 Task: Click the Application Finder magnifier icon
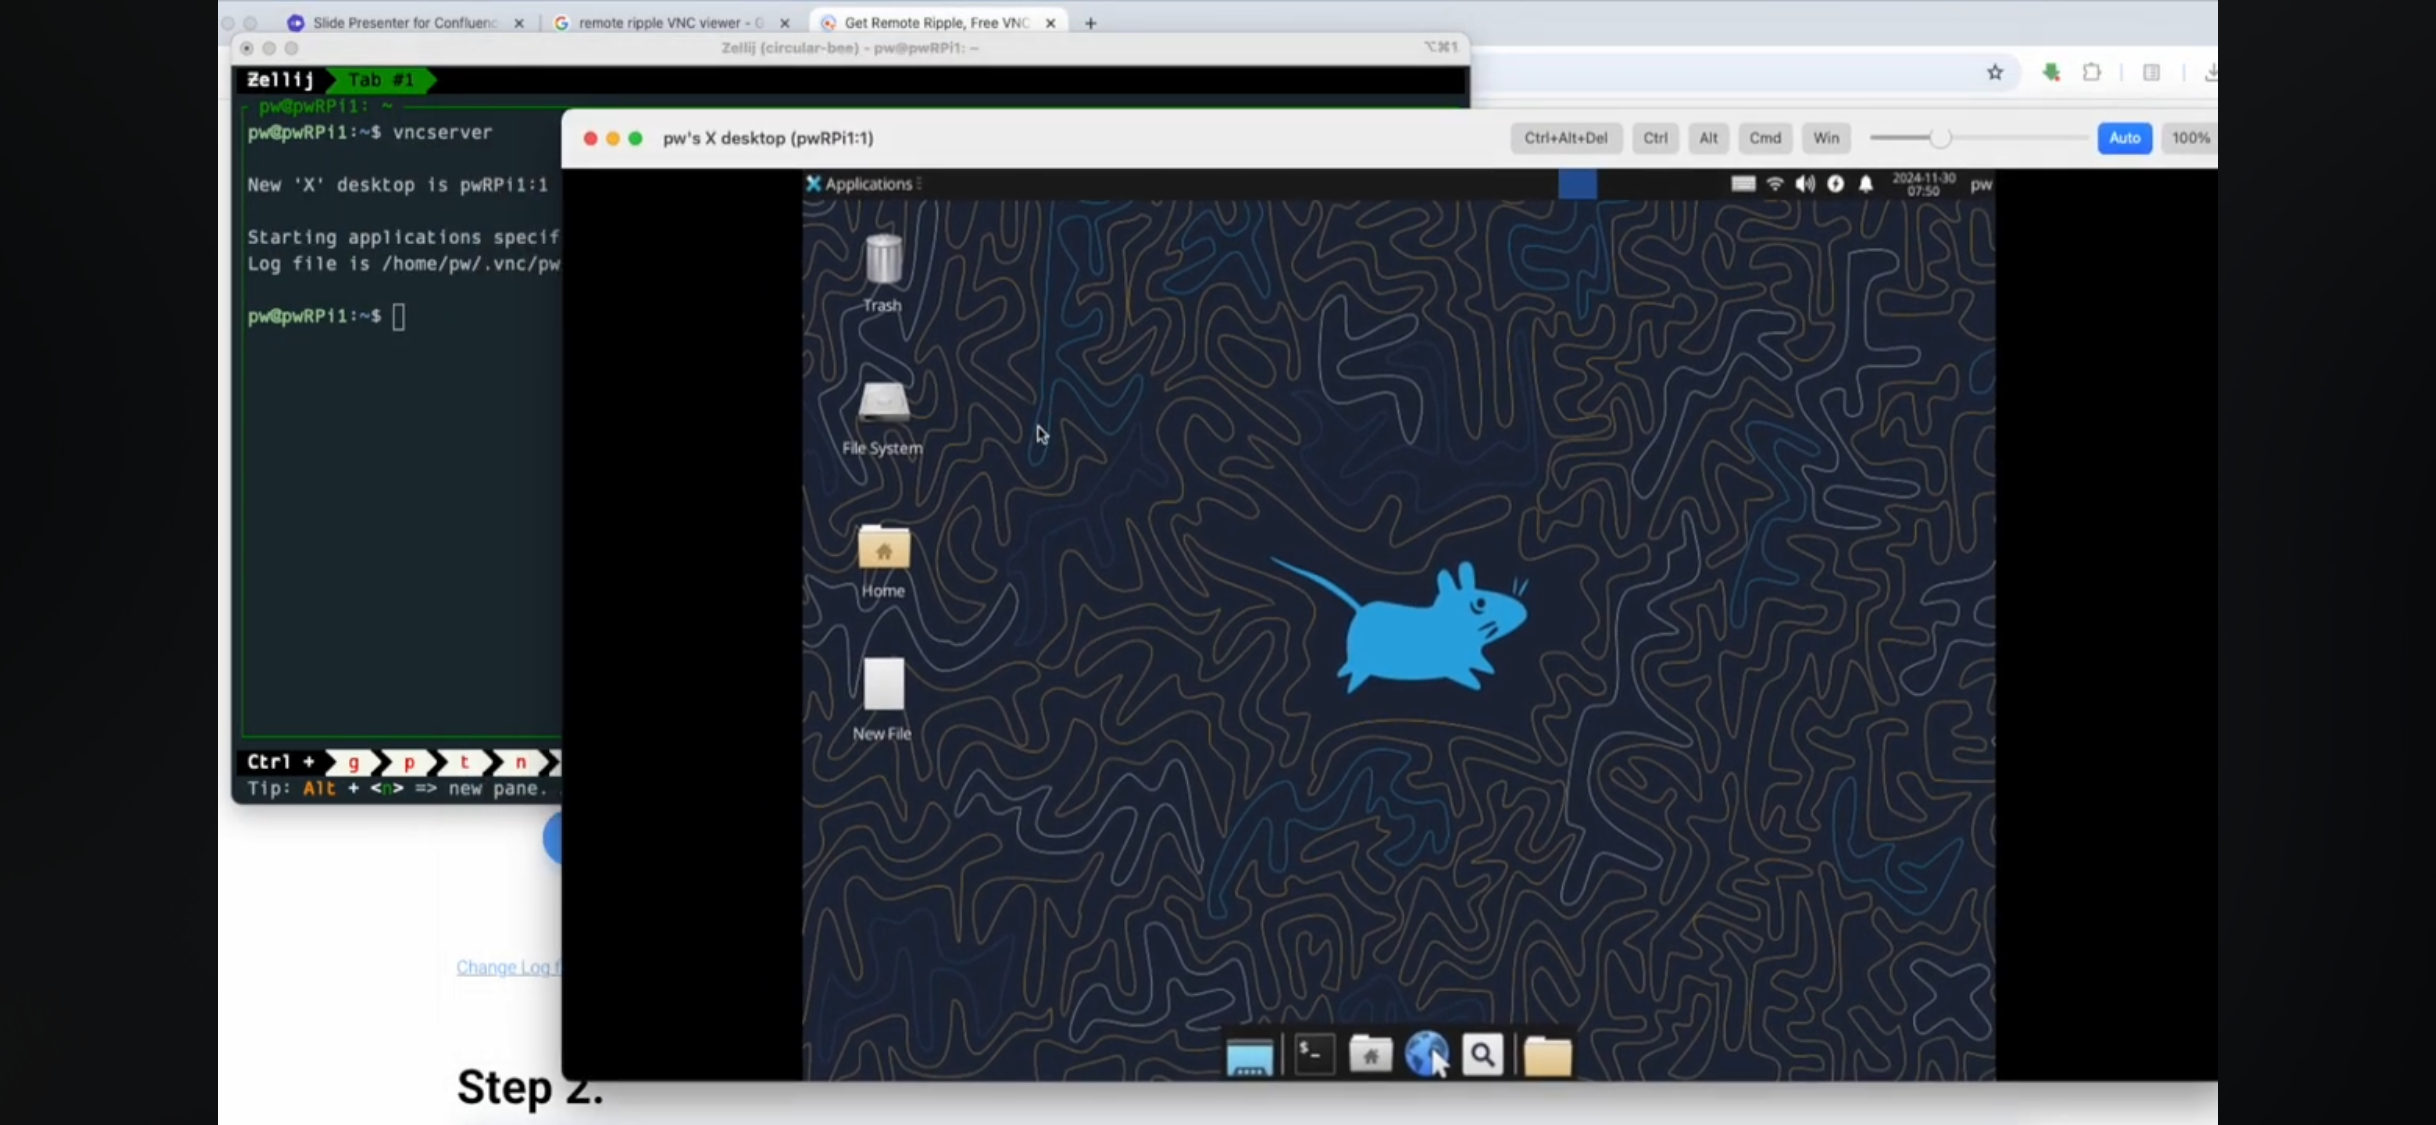(1482, 1055)
